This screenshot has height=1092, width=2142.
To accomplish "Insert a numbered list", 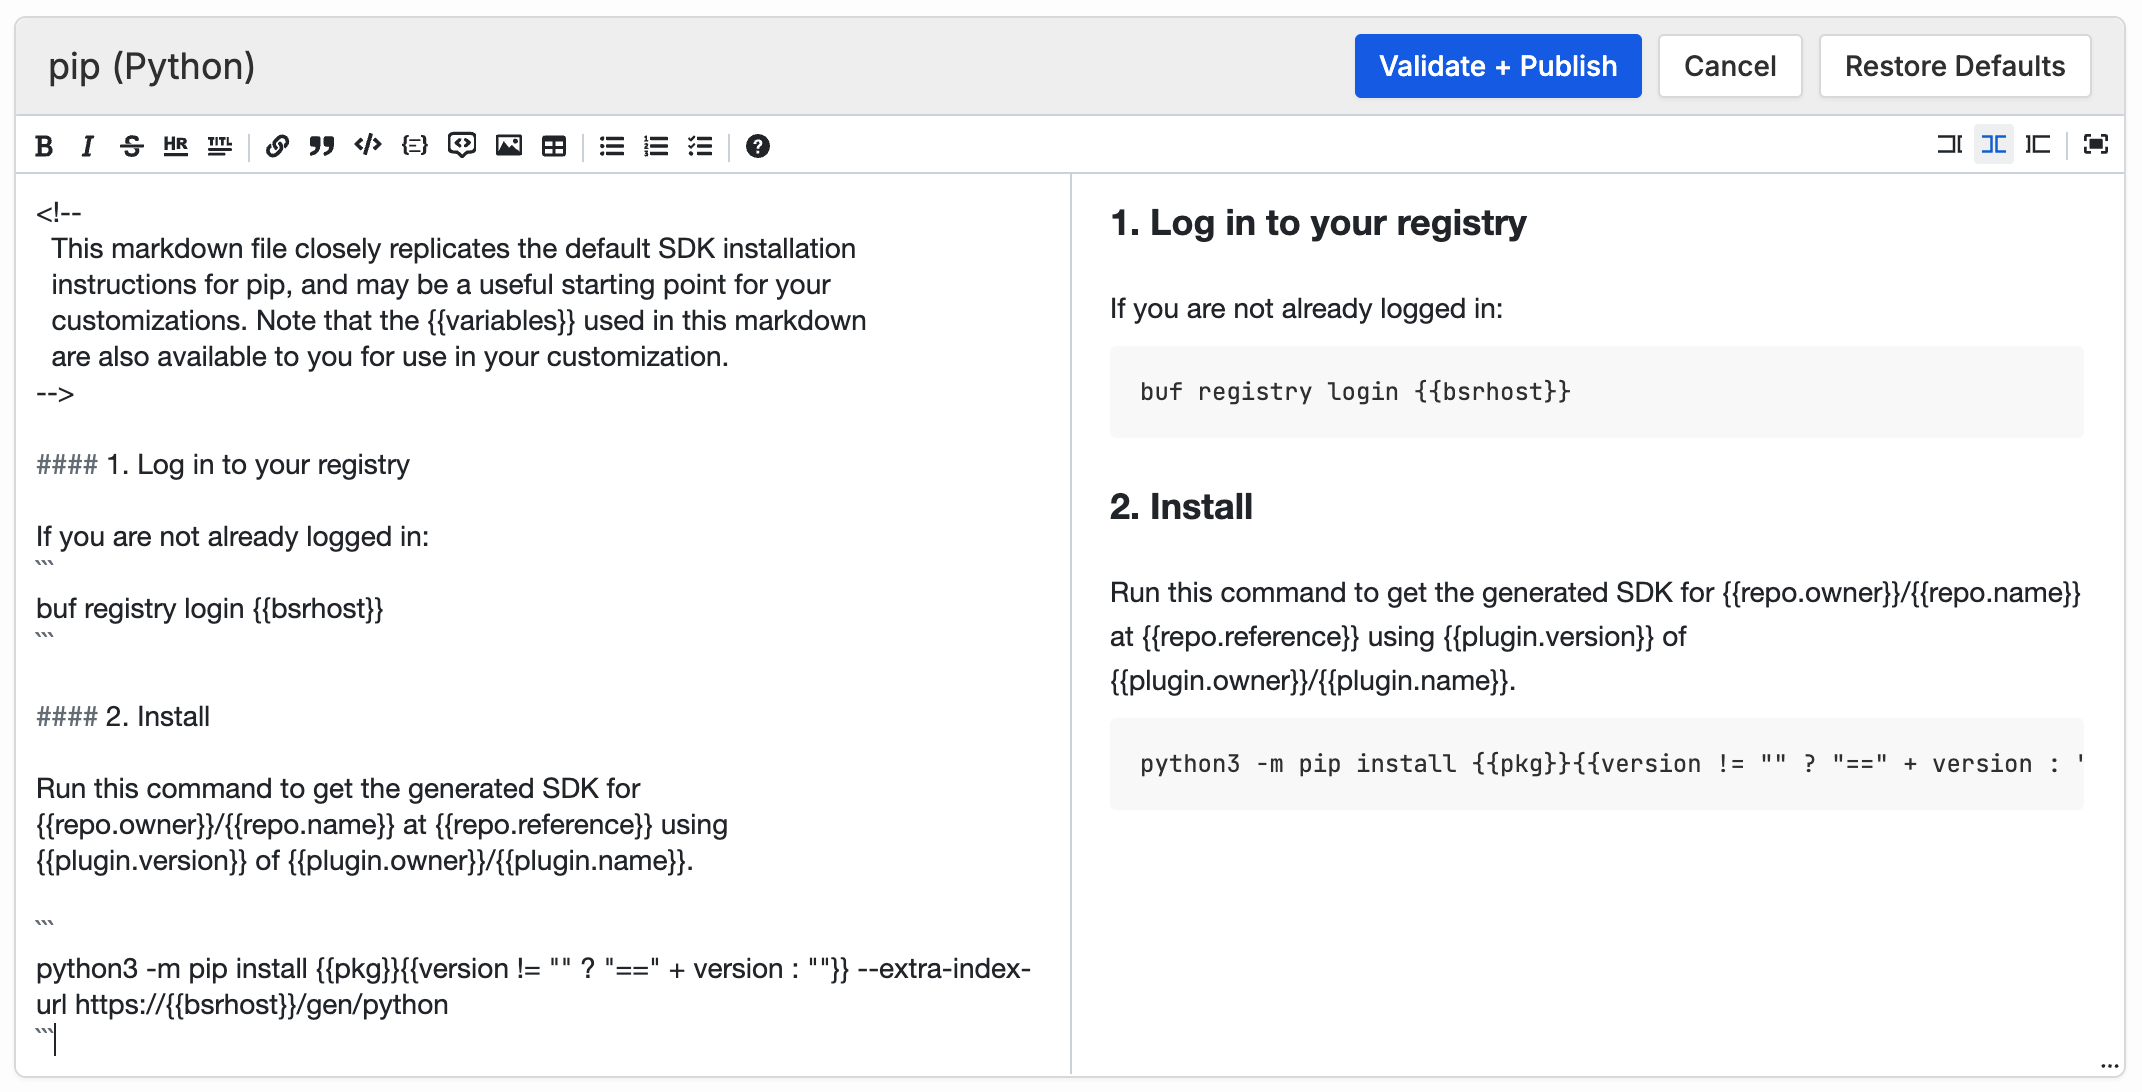I will coord(655,146).
